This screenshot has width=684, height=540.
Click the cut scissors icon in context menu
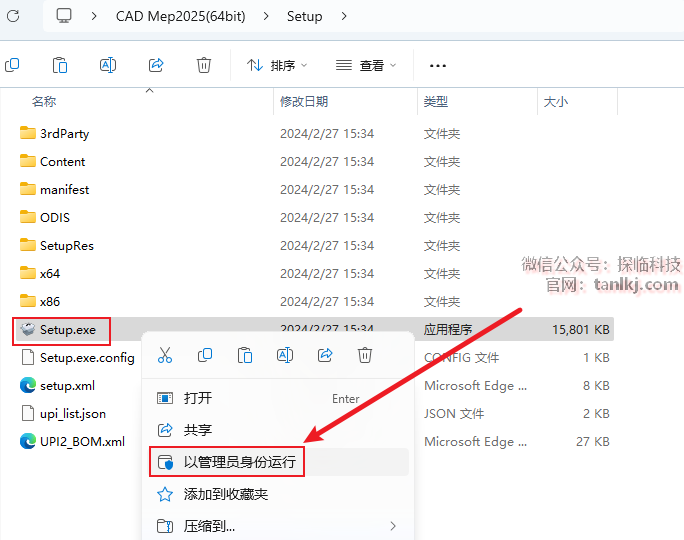pyautogui.click(x=165, y=355)
